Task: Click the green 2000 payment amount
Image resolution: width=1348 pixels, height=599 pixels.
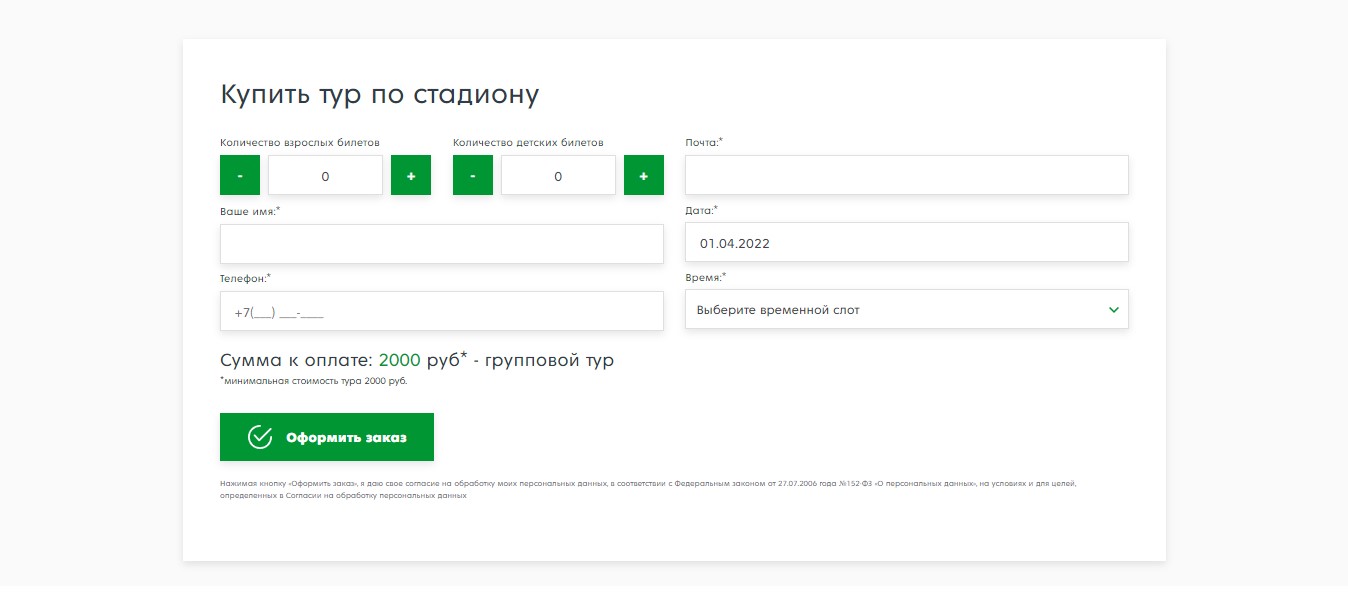Action: pos(399,361)
